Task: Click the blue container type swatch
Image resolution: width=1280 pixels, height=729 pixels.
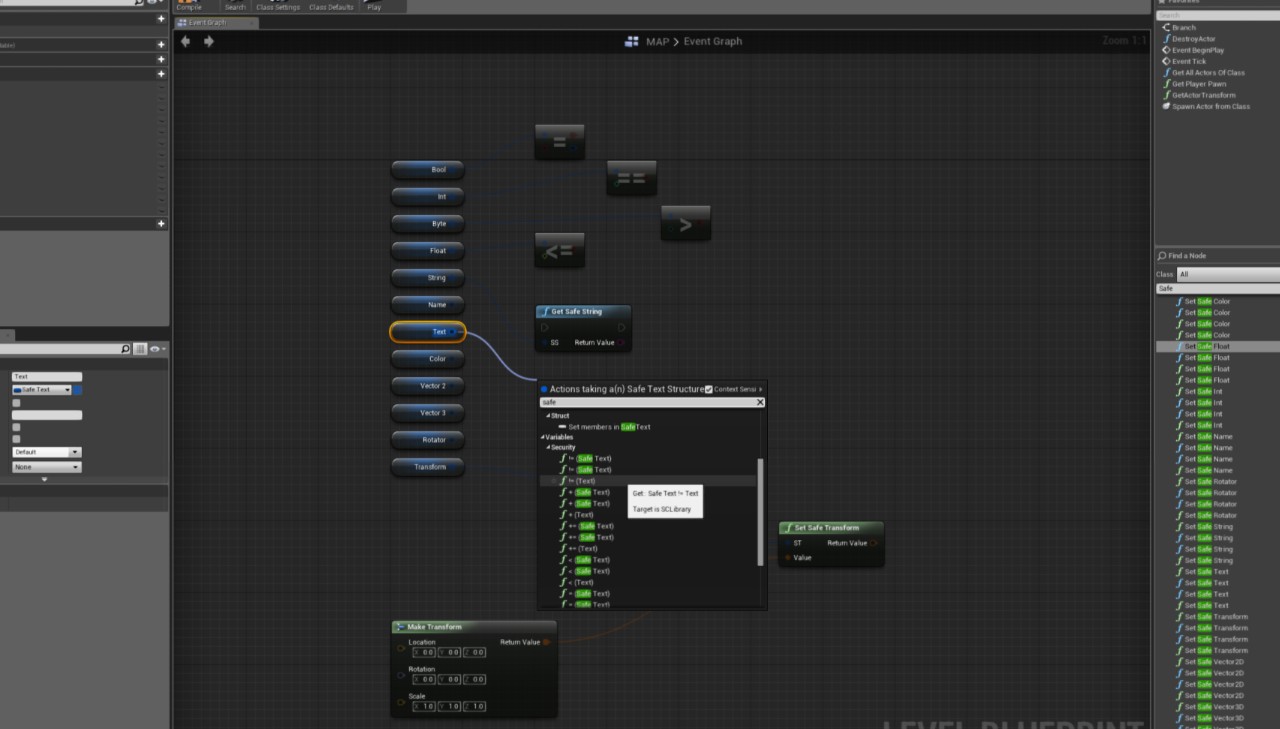Action: 78,390
